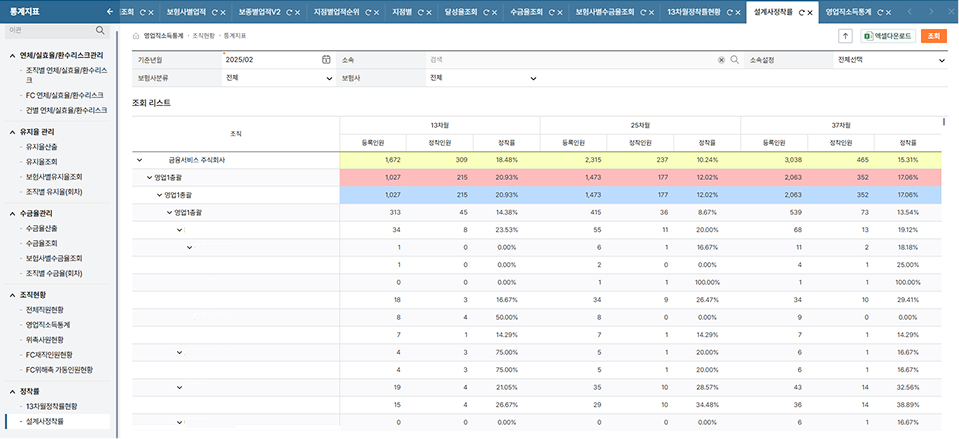Collapse the 연체/실효율/환수리스크관리 menu group

[x=13, y=56]
